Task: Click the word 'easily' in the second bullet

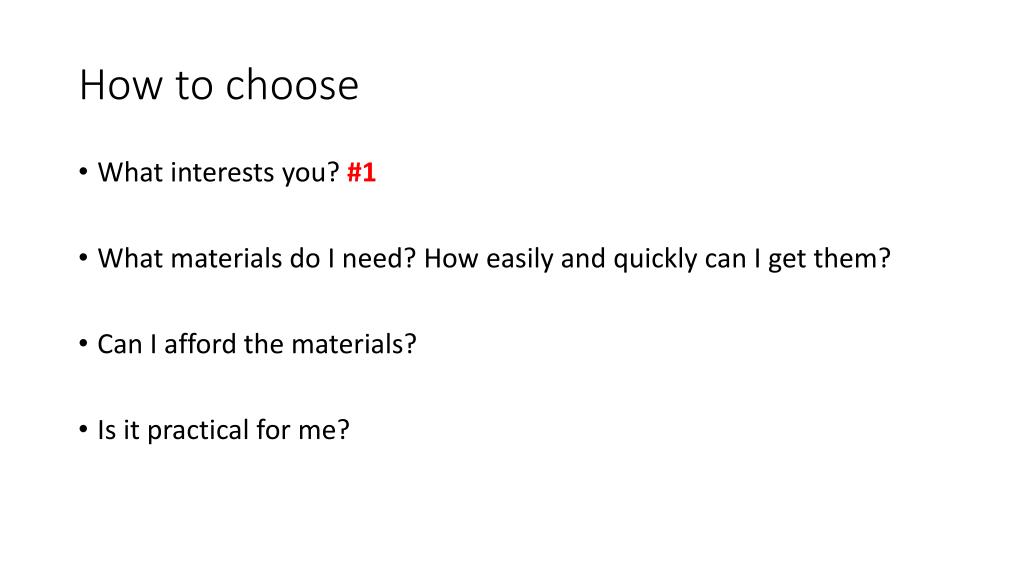Action: [x=520, y=259]
